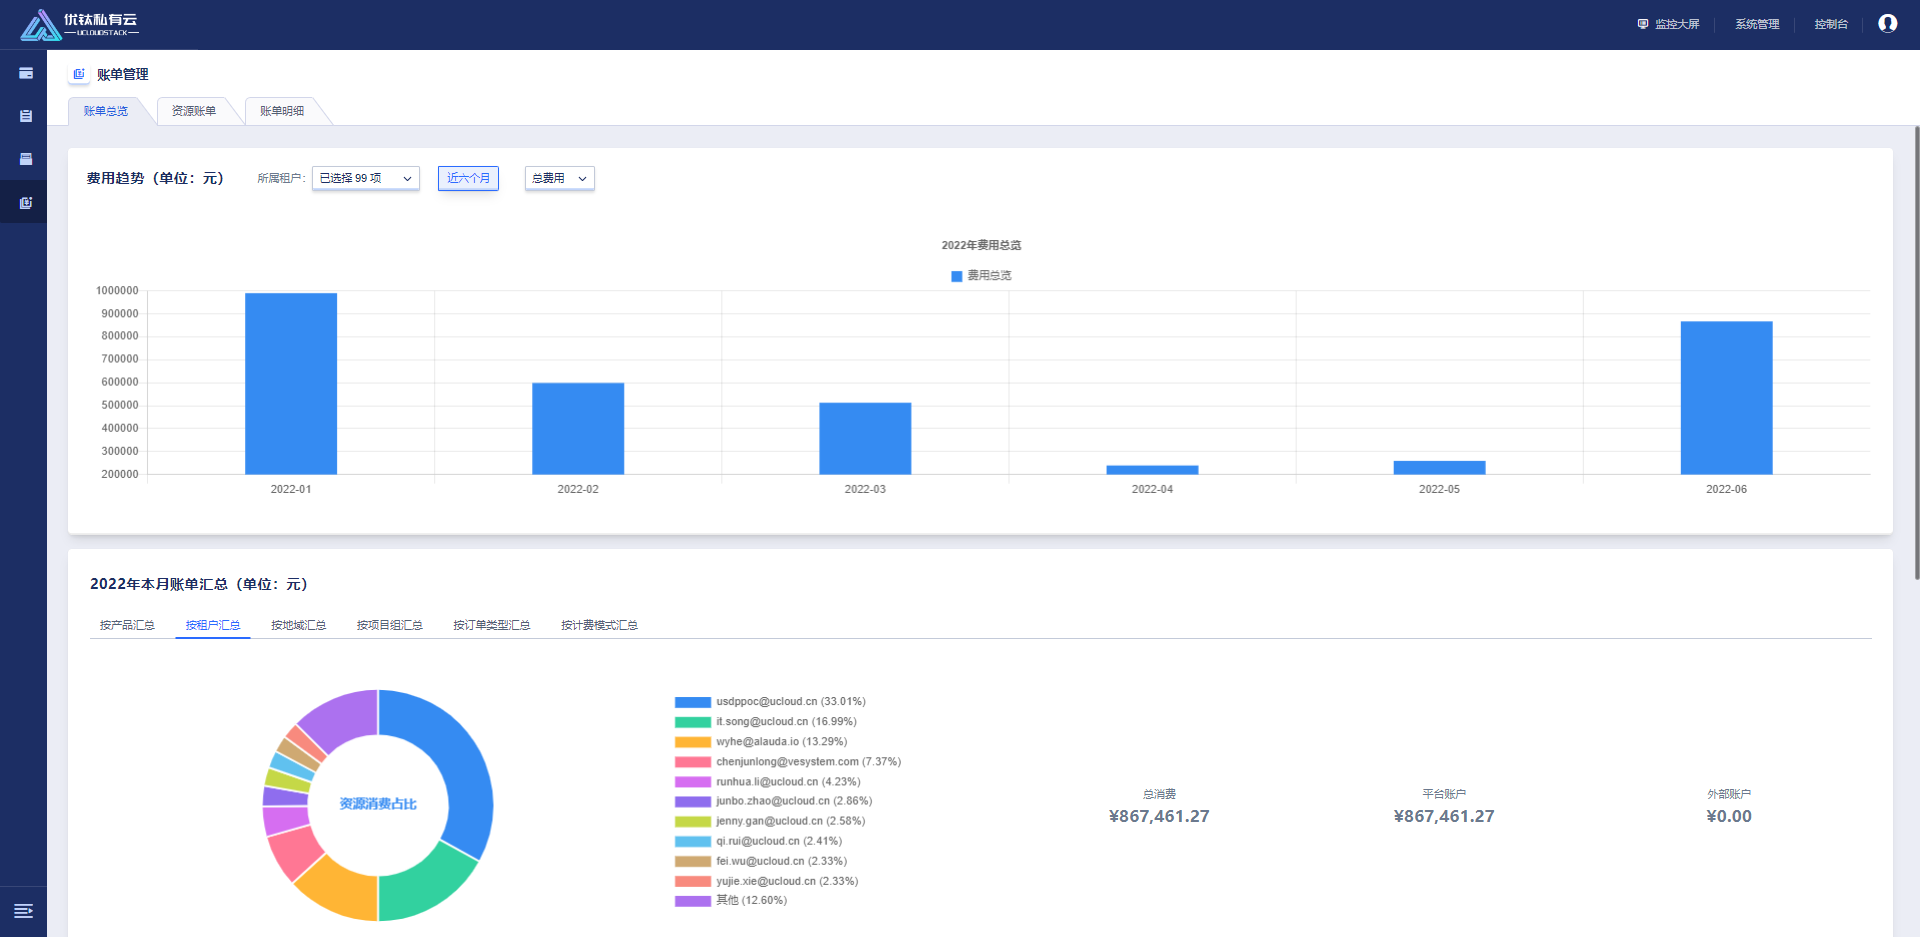
Task: Open the clipboard list icon in sidebar
Action: pyautogui.click(x=26, y=116)
